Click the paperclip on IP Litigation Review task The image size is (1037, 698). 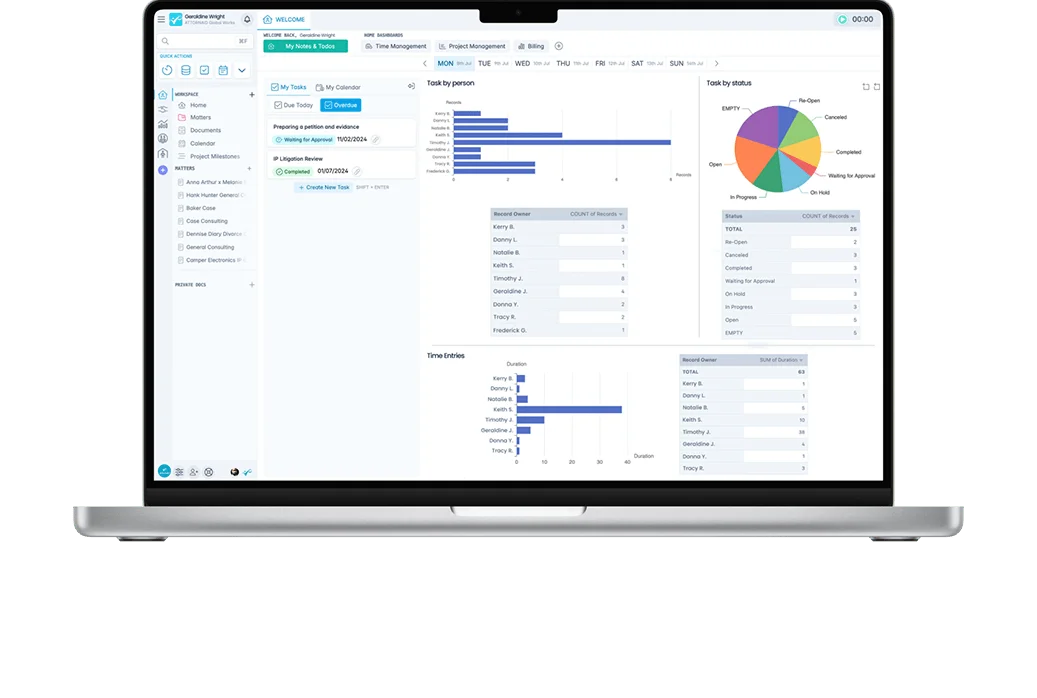click(x=357, y=171)
